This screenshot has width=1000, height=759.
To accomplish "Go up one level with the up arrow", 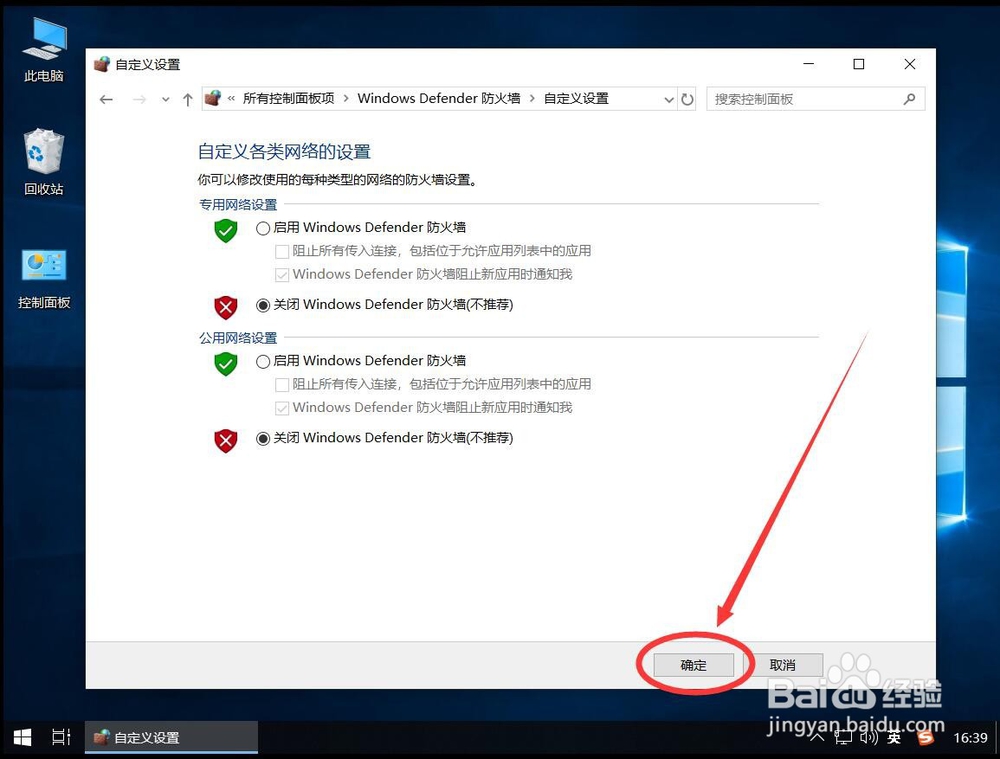I will point(188,99).
